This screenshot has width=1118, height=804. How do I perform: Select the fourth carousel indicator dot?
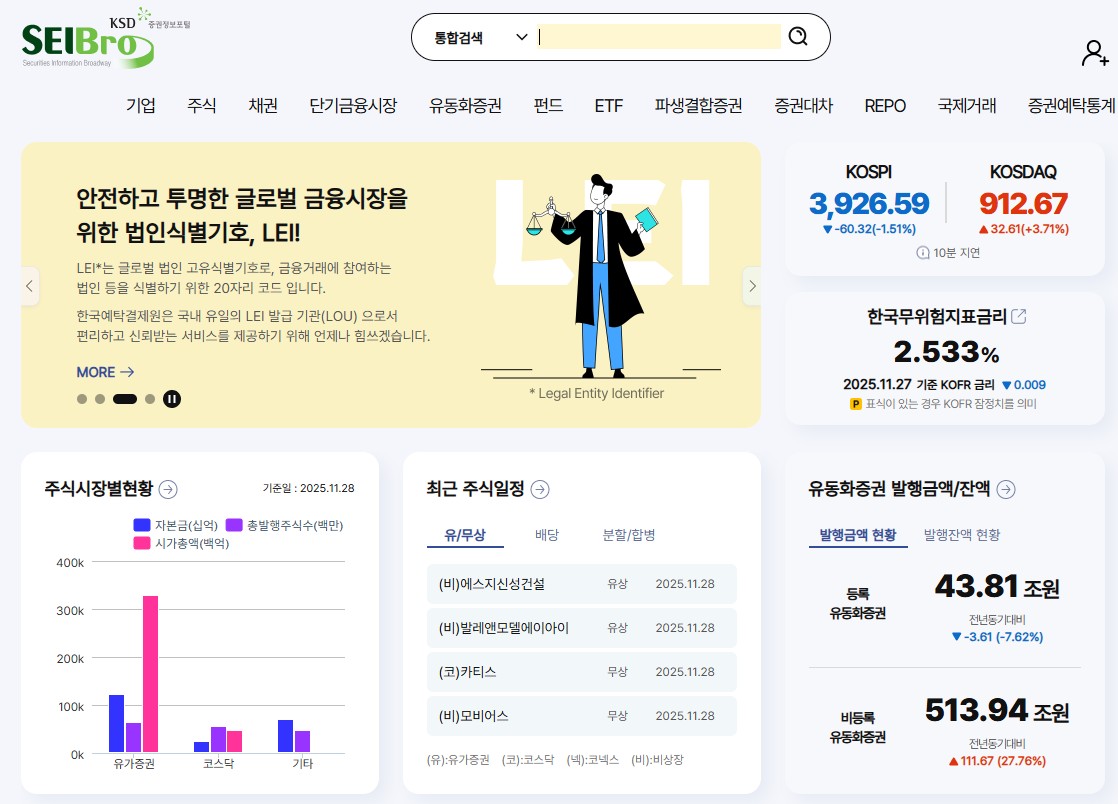click(150, 399)
